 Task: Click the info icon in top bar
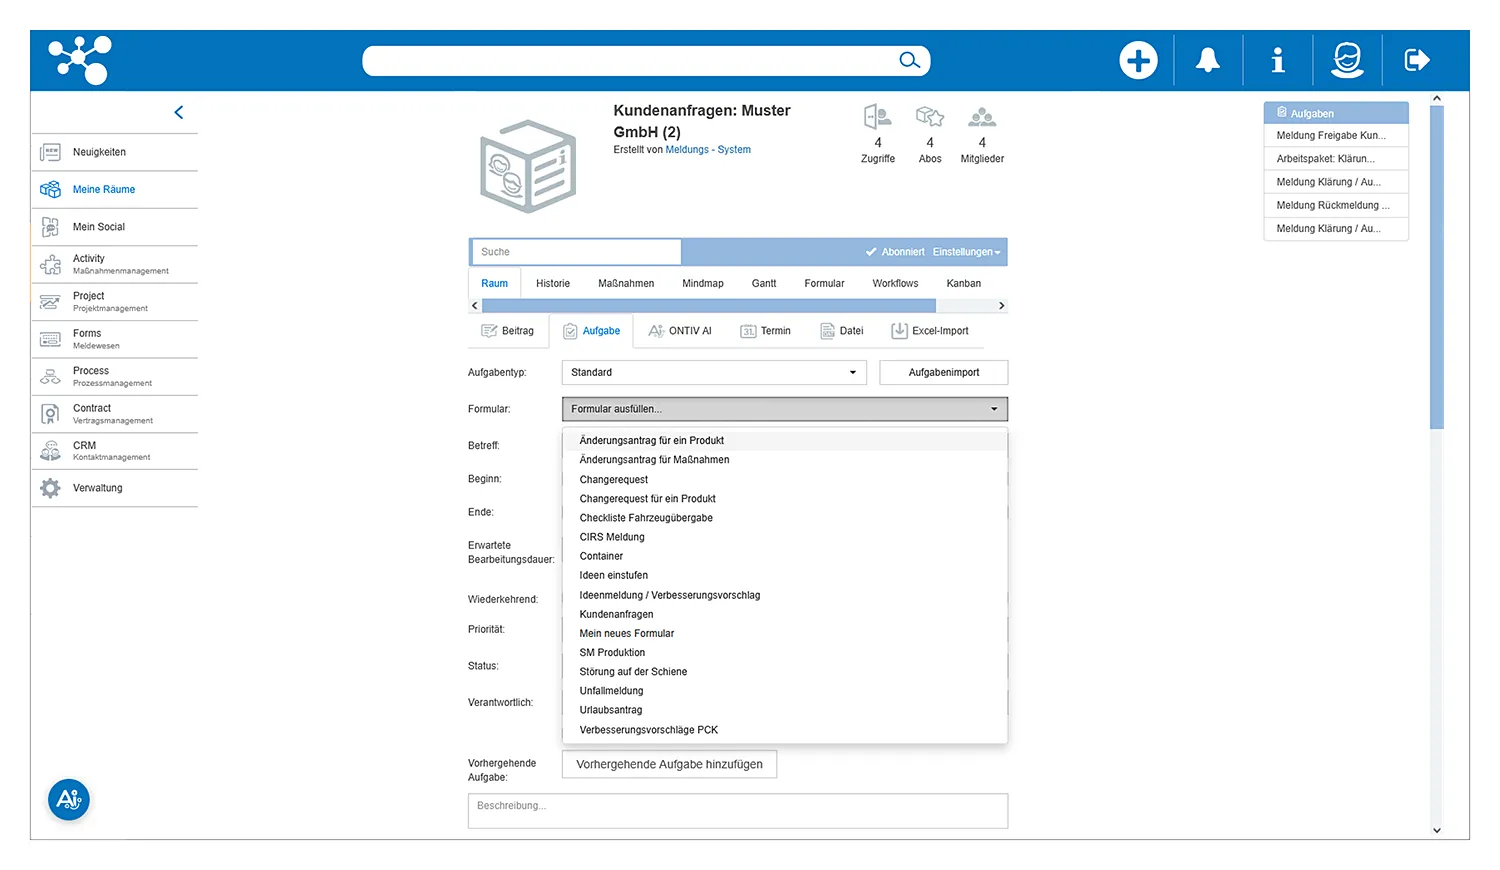point(1277,61)
